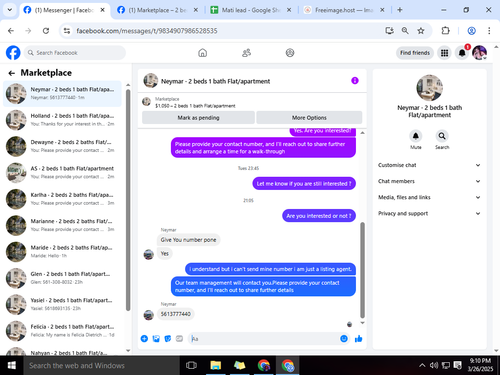Open the Facebook Home icon

(202, 53)
